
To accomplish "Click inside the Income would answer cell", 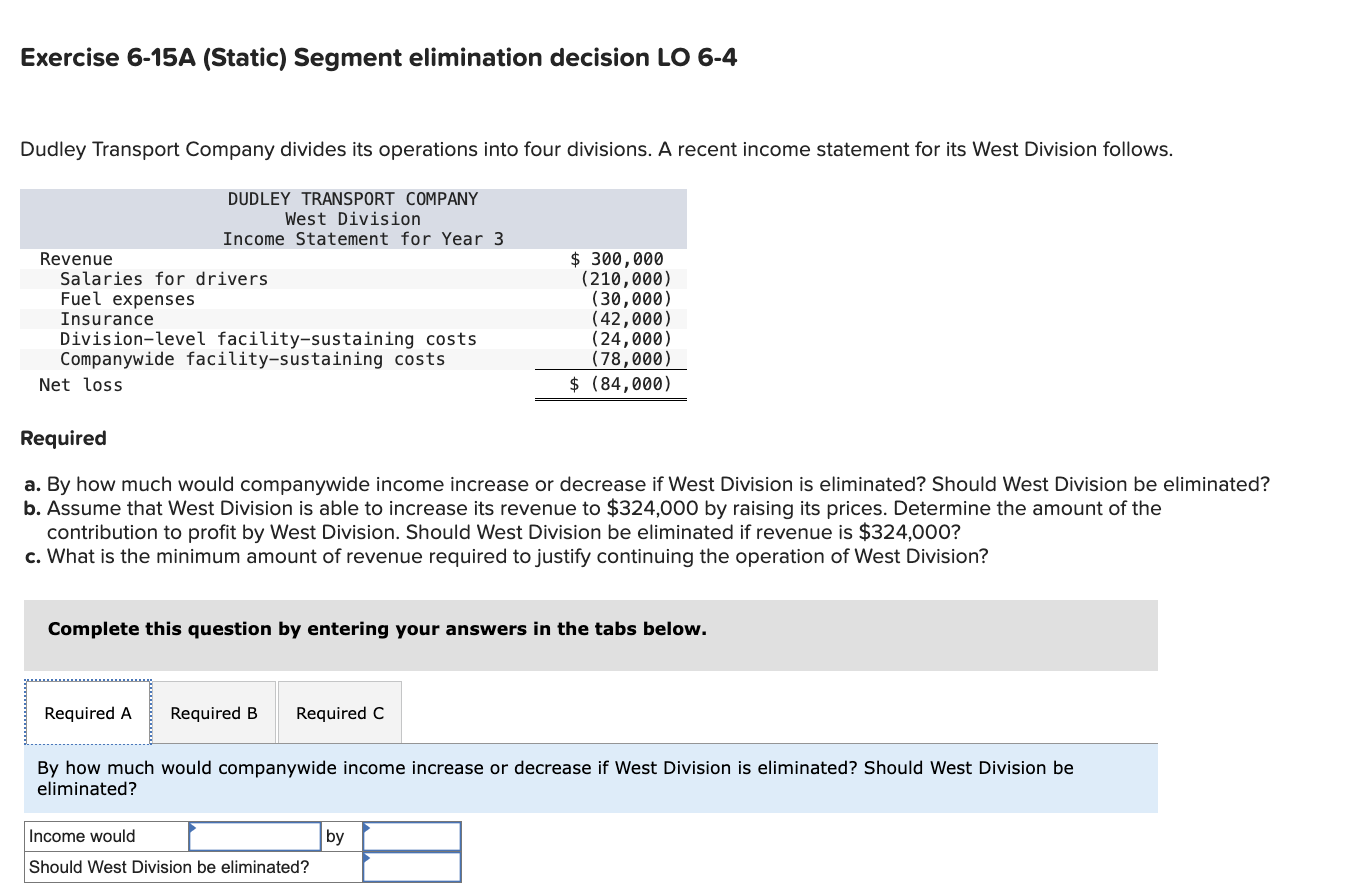I will click(253, 836).
